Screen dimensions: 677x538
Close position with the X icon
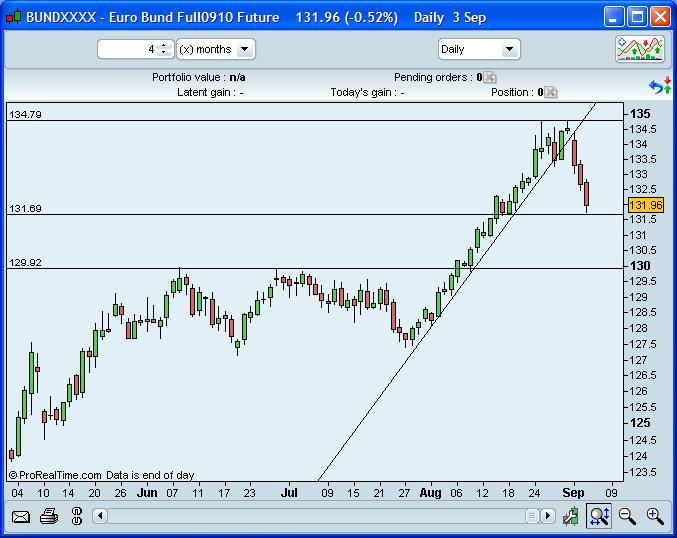550,92
